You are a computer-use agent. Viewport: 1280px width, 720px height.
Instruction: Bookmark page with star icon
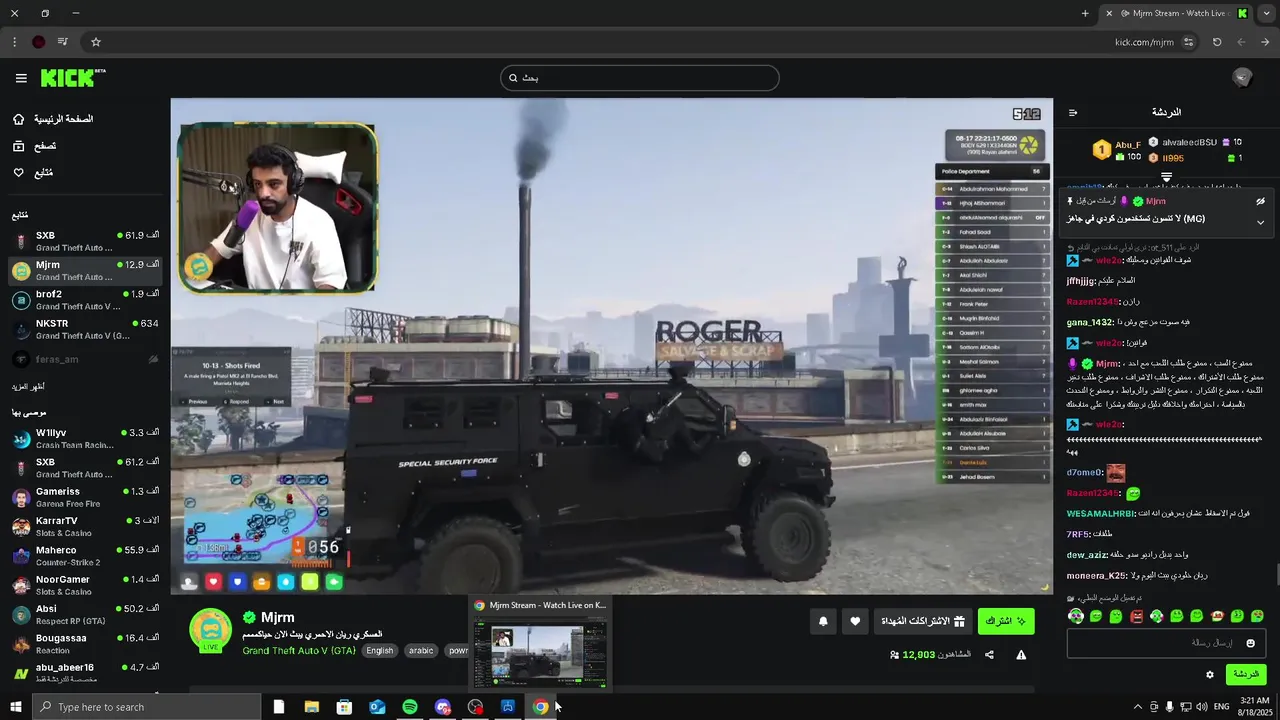point(96,42)
